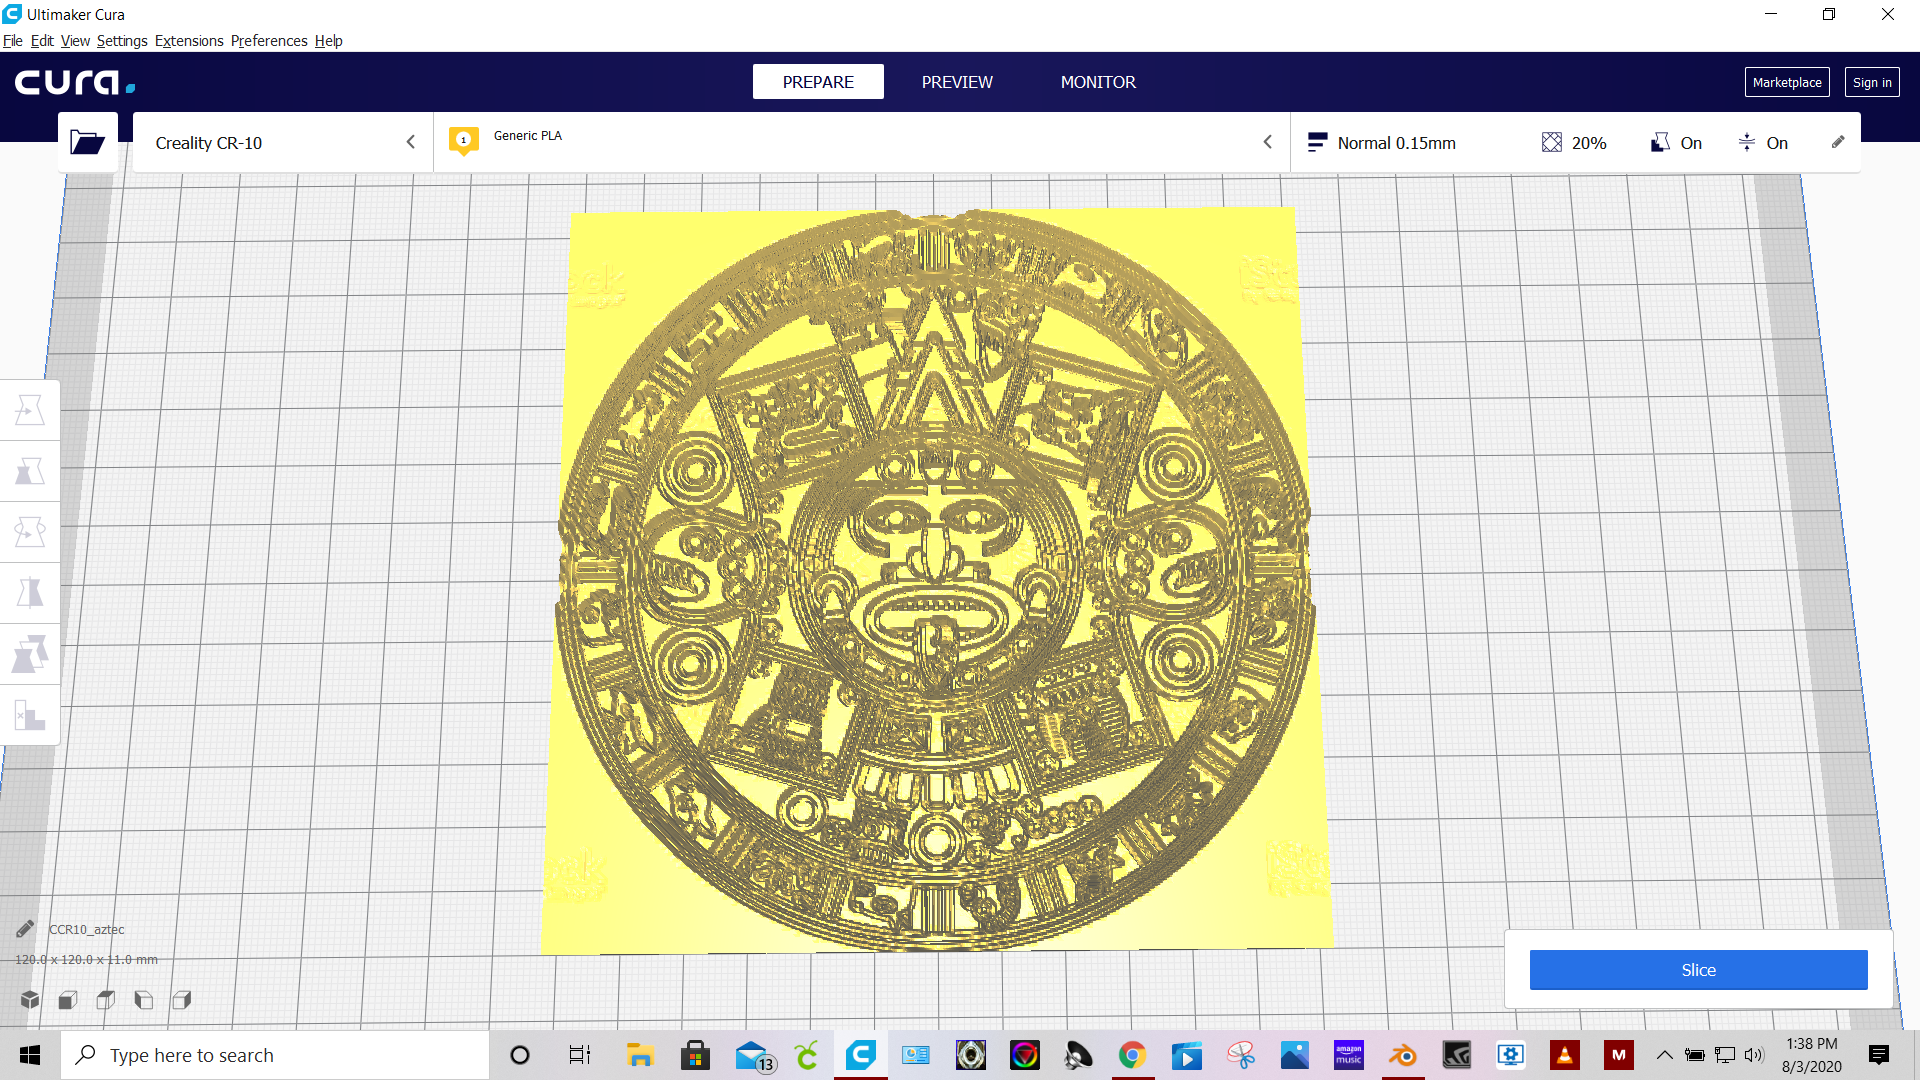Click the pencil icon next to CCR10_aztec
This screenshot has height=1080, width=1920.
point(25,929)
